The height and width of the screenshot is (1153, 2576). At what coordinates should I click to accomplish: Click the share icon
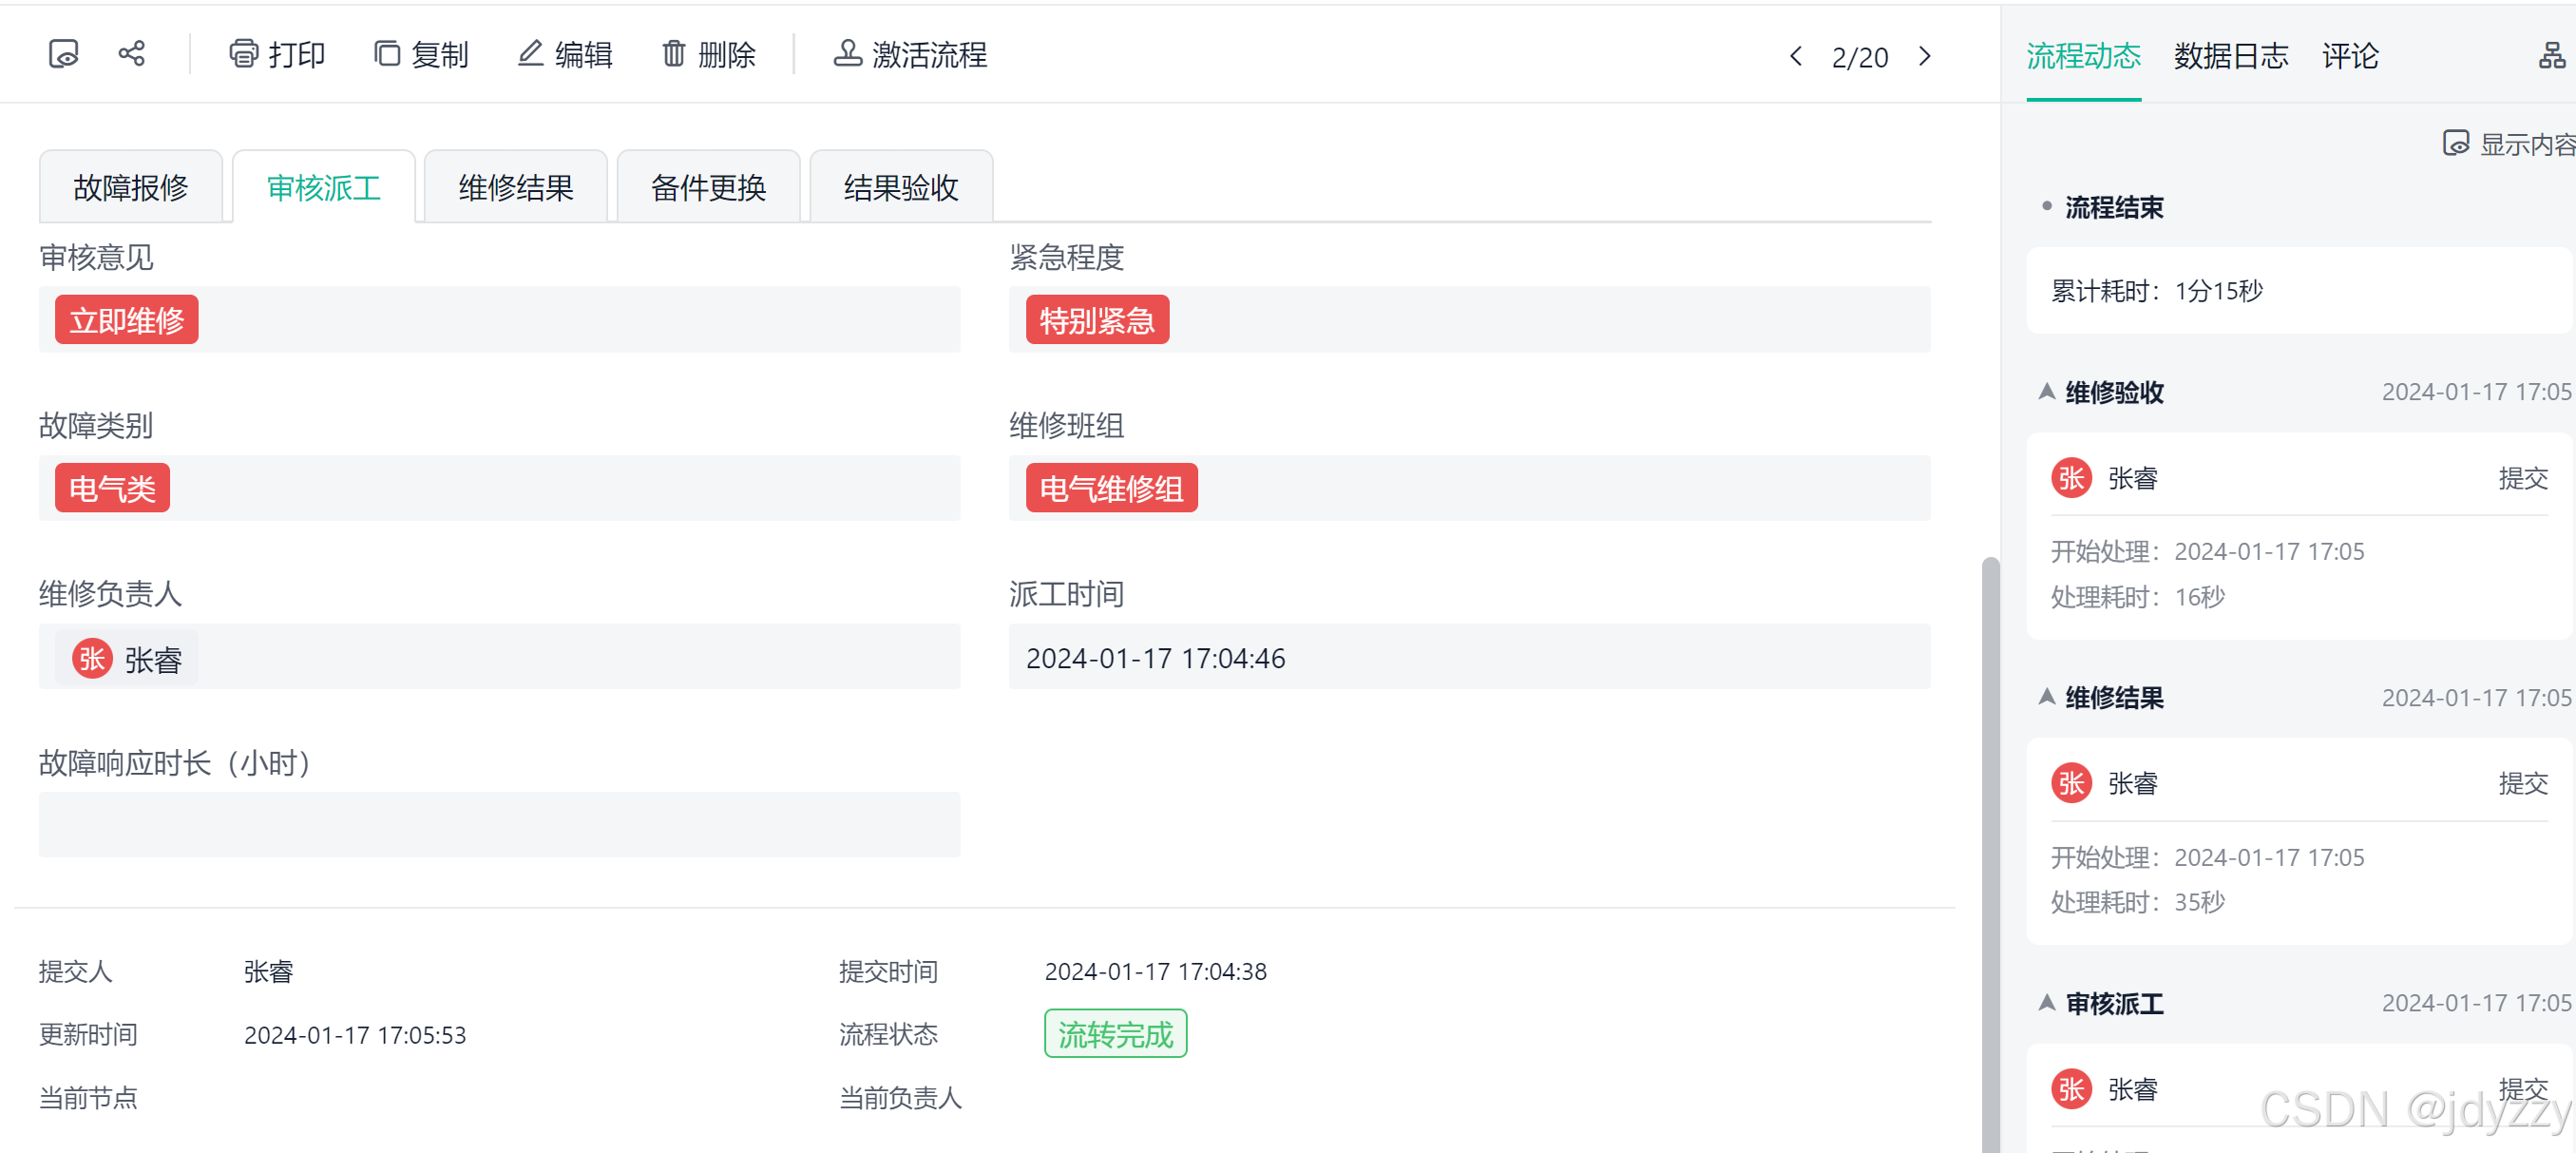pyautogui.click(x=131, y=54)
